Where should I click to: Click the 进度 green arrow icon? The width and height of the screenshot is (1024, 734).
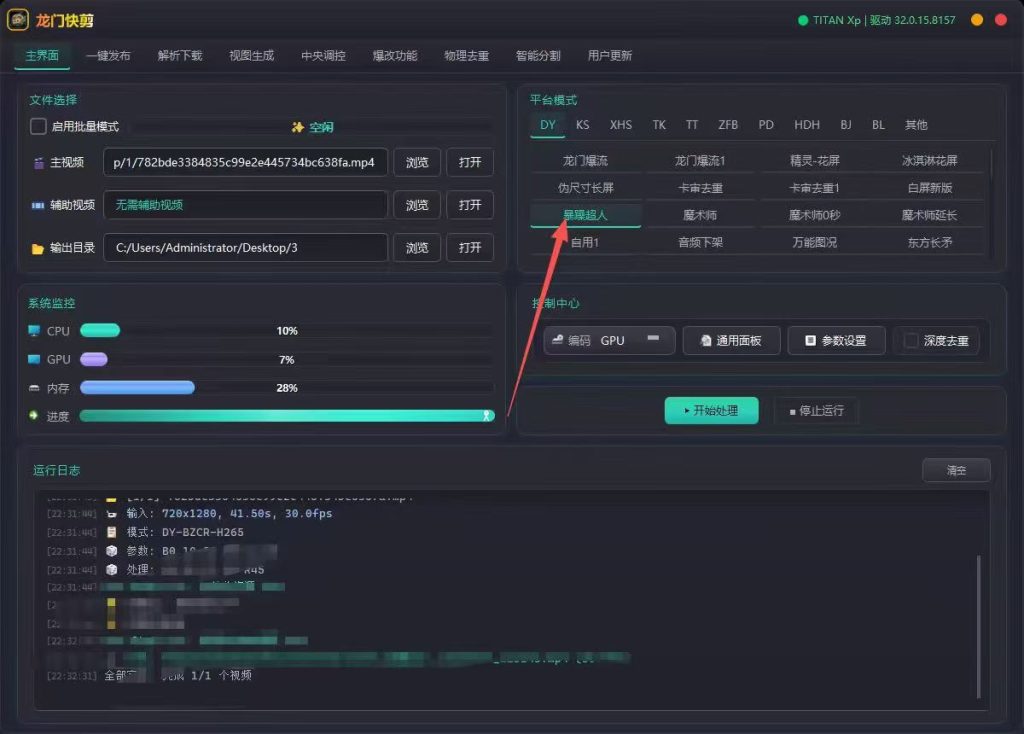(34, 415)
